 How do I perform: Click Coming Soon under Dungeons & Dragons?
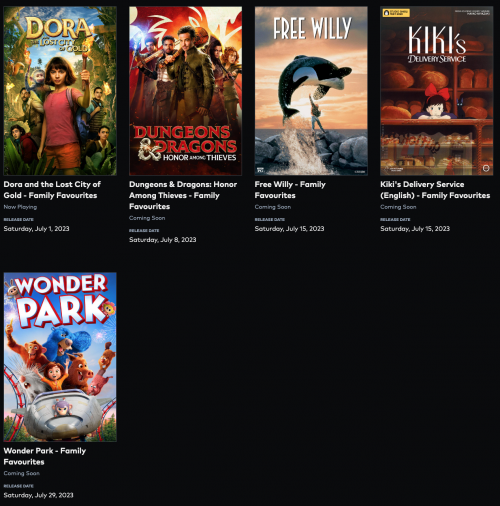pos(147,218)
